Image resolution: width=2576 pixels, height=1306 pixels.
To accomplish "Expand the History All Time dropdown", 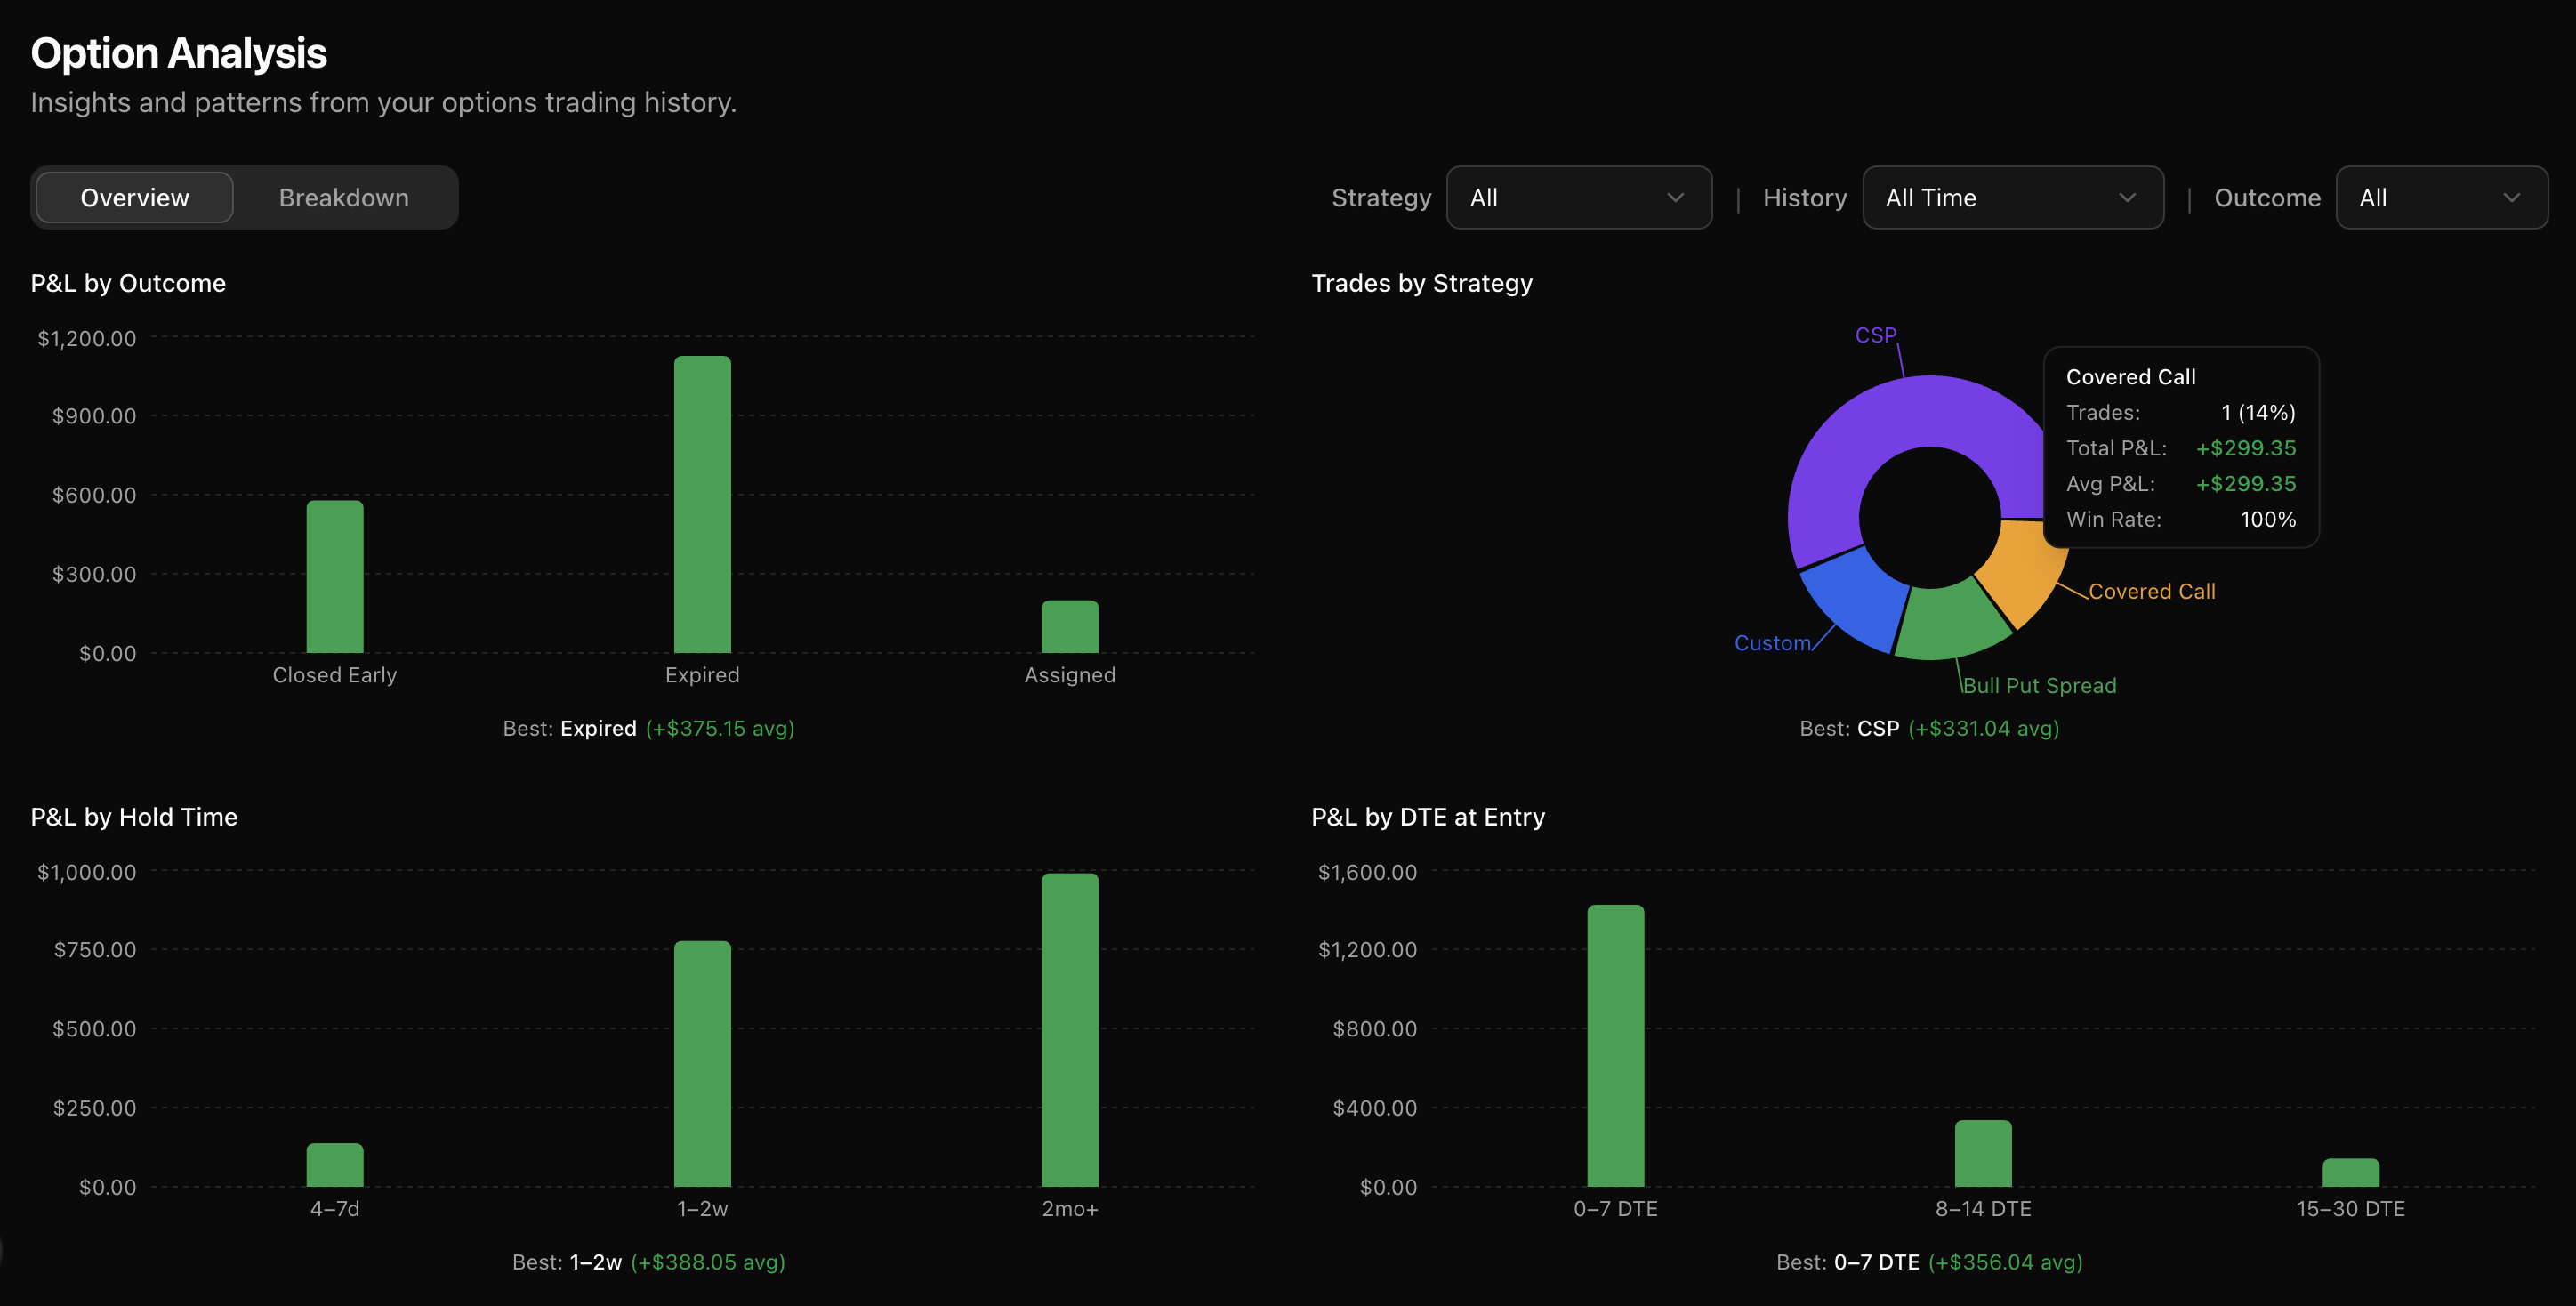I will tap(2012, 198).
